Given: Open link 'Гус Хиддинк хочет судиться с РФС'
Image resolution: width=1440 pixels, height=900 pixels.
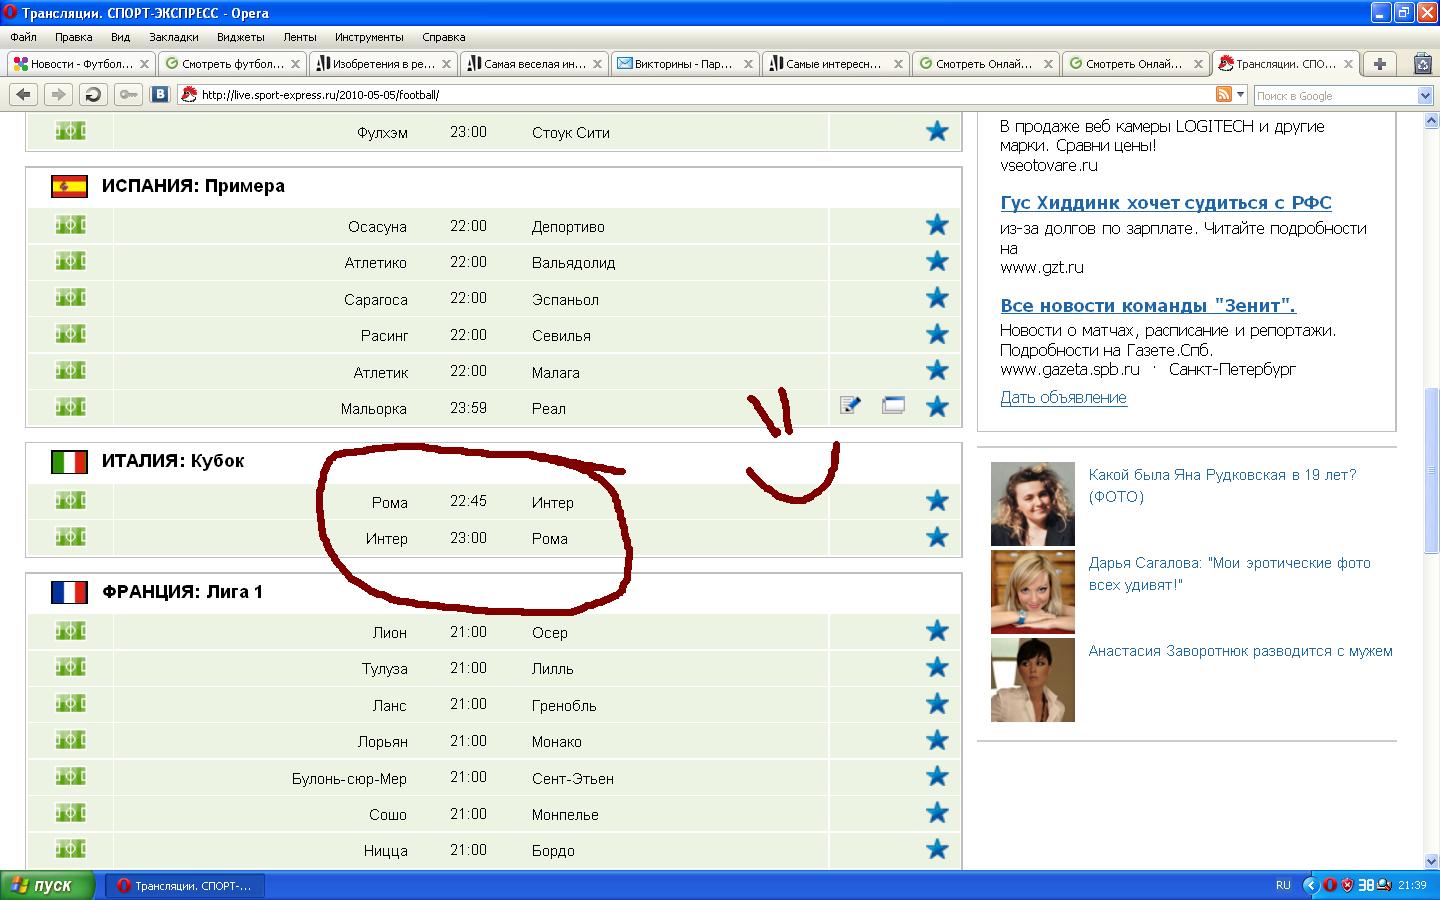Looking at the screenshot, I should [1166, 203].
